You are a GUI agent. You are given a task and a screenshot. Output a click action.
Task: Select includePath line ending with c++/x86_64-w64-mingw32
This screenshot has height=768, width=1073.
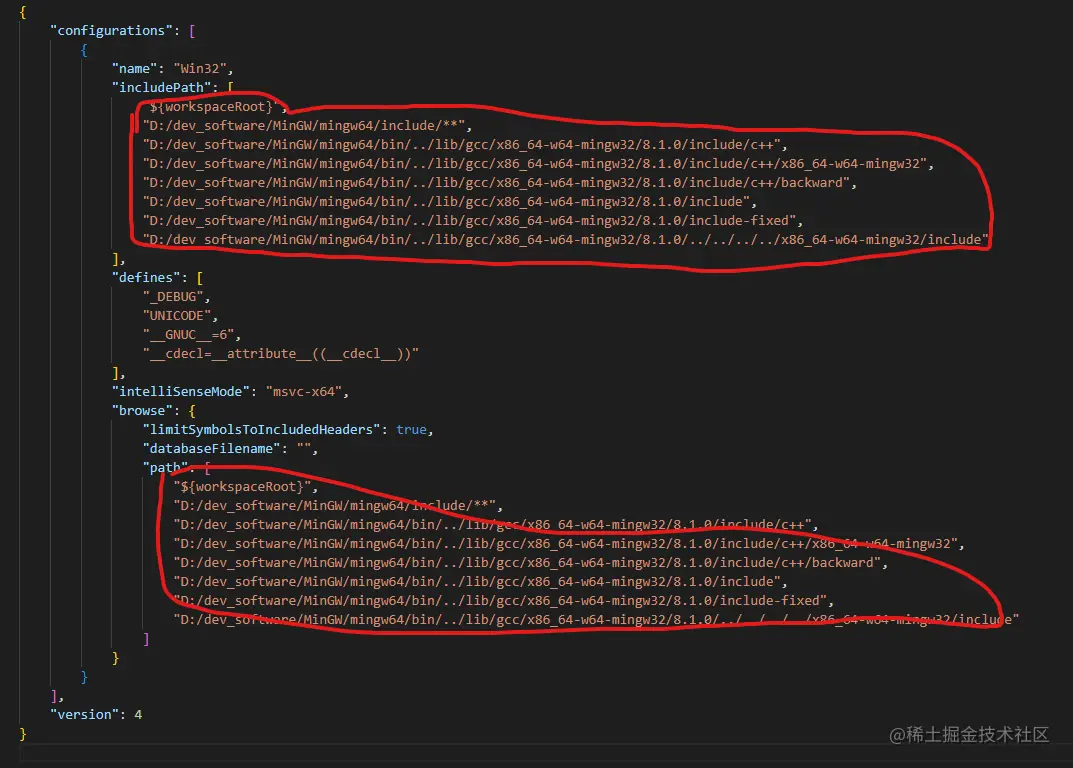click(534, 164)
